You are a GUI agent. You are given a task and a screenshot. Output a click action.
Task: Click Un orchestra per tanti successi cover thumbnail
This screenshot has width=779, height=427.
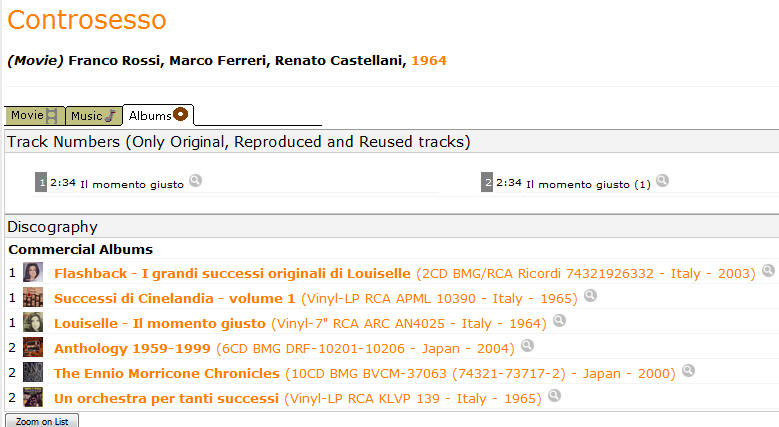pyautogui.click(x=33, y=397)
